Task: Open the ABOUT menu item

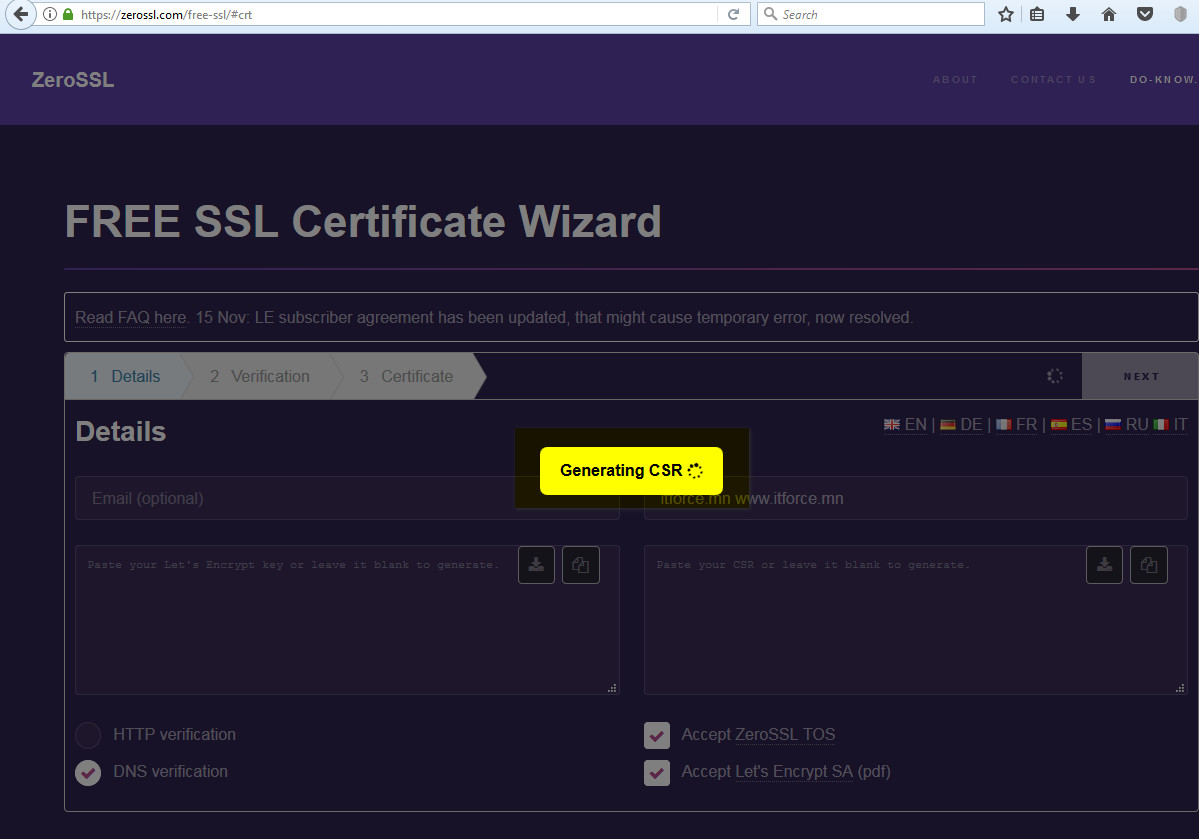Action: 955,80
